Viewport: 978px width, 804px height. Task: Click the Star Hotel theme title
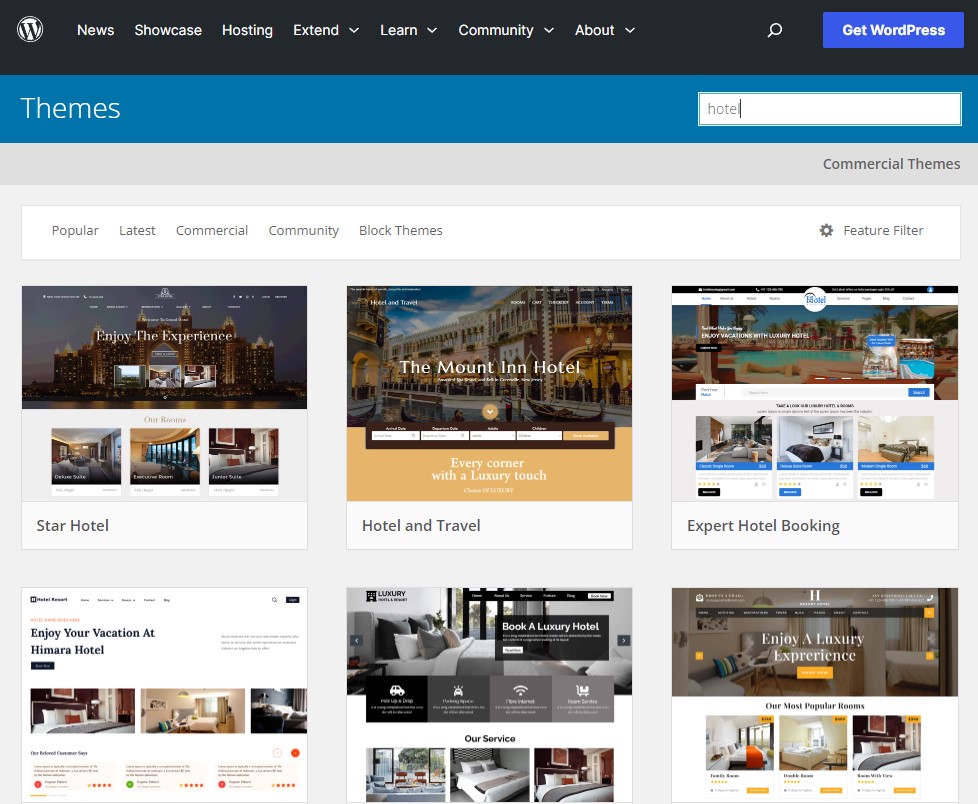point(72,525)
